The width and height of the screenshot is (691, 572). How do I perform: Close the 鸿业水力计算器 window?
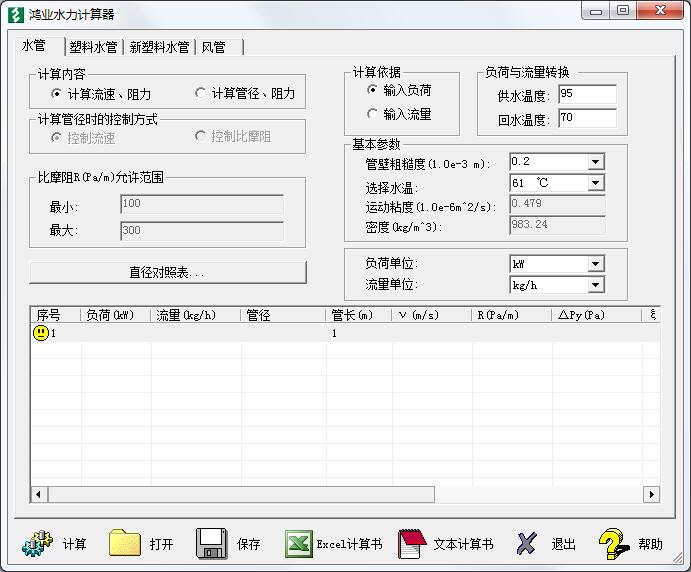[x=660, y=11]
